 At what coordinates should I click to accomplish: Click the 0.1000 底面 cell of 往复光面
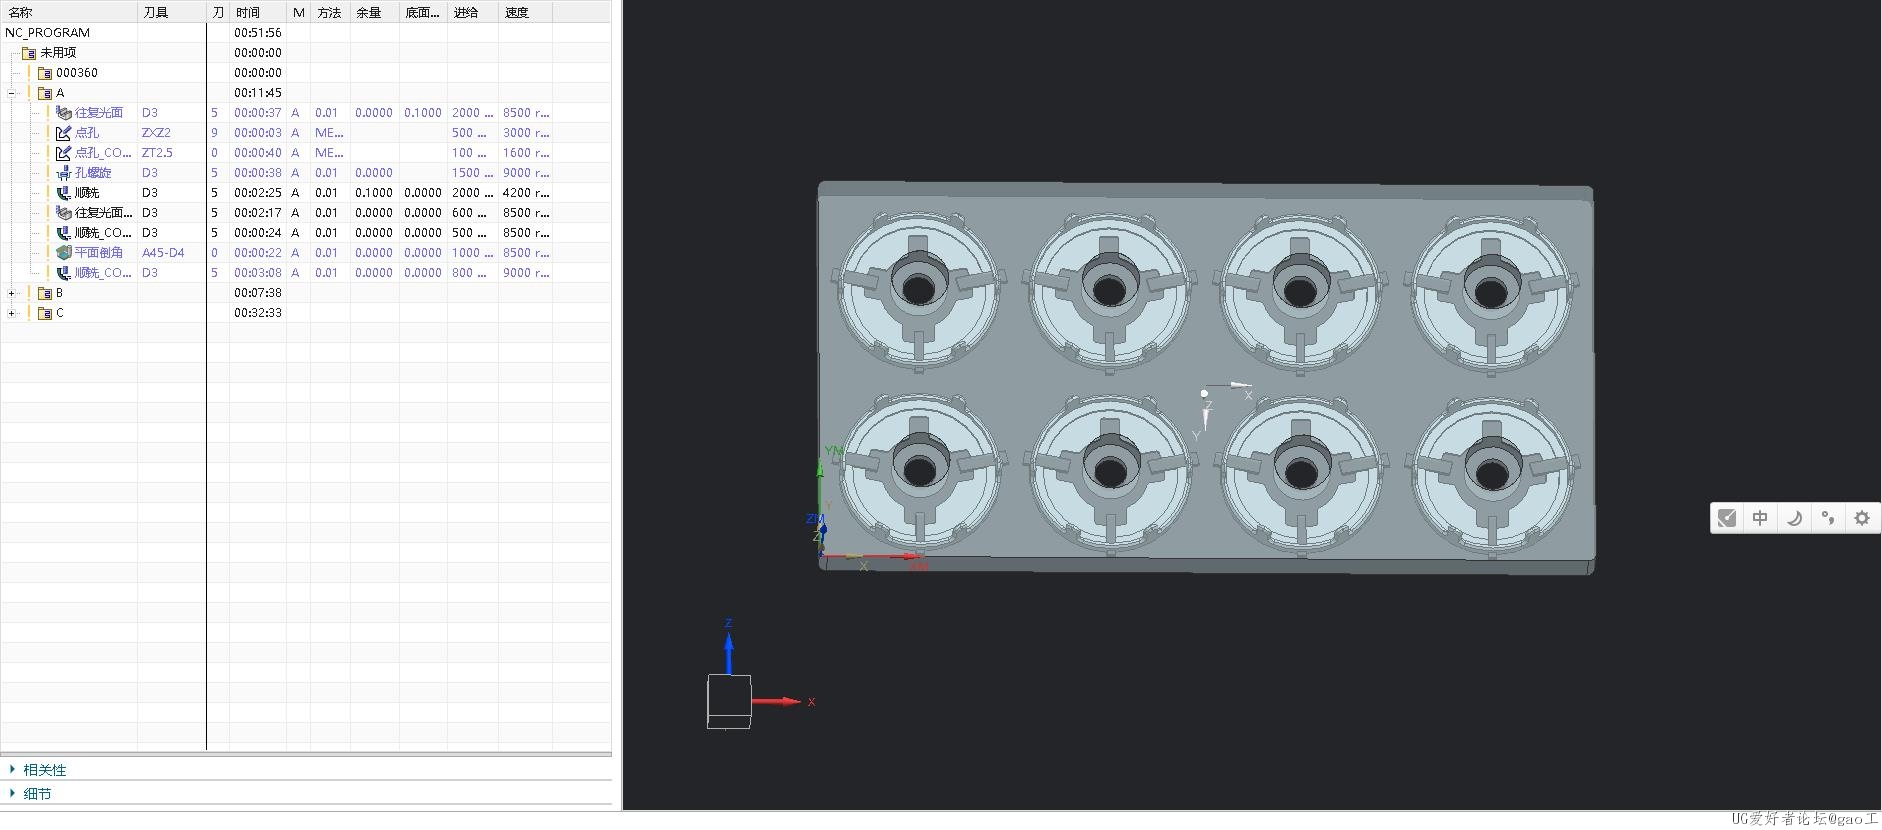pyautogui.click(x=423, y=113)
